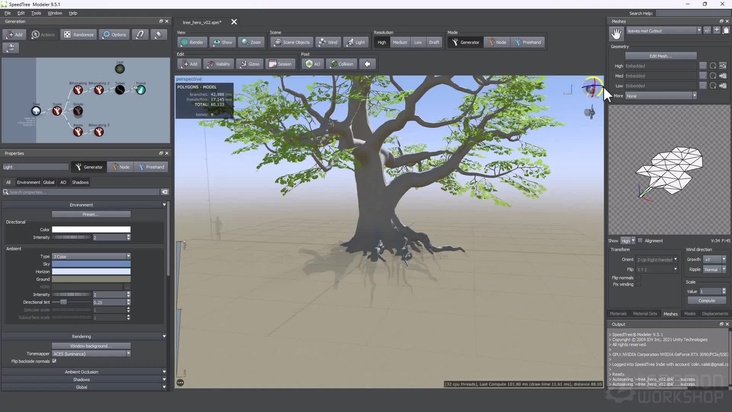Image resolution: width=732 pixels, height=412 pixels.
Task: Set resolution to Low
Action: [x=418, y=42]
